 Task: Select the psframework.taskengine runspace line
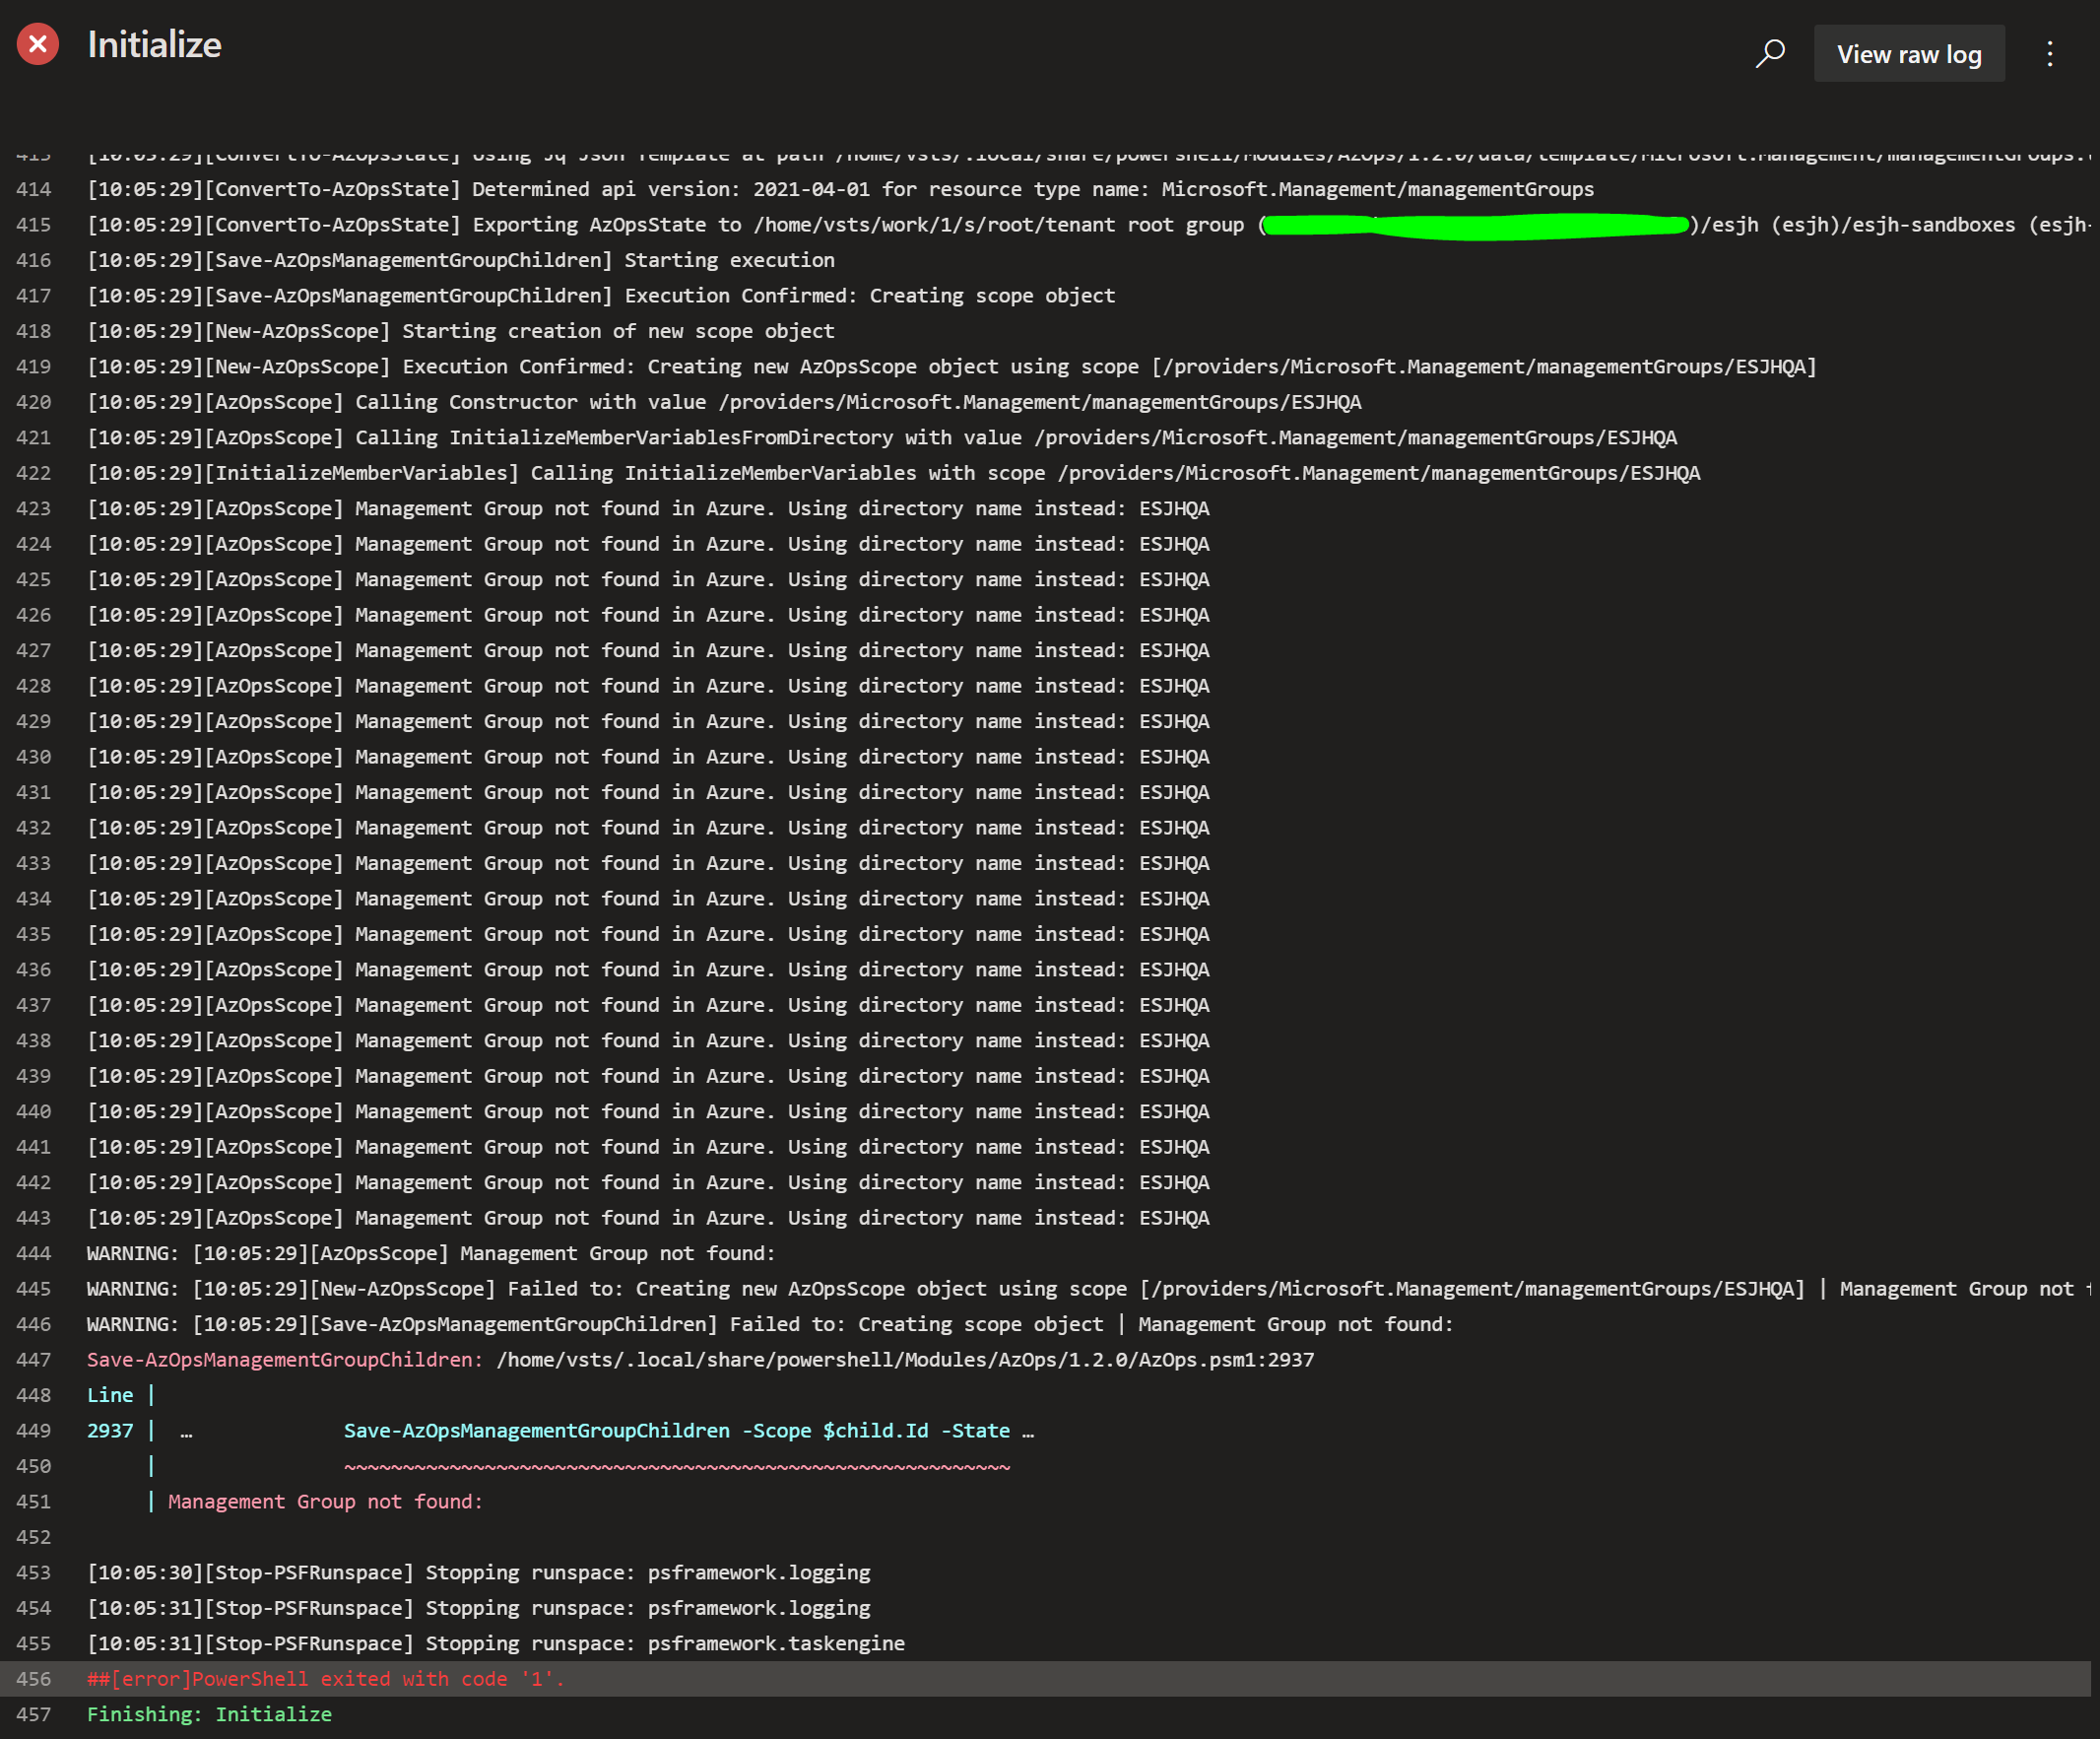(x=495, y=1643)
